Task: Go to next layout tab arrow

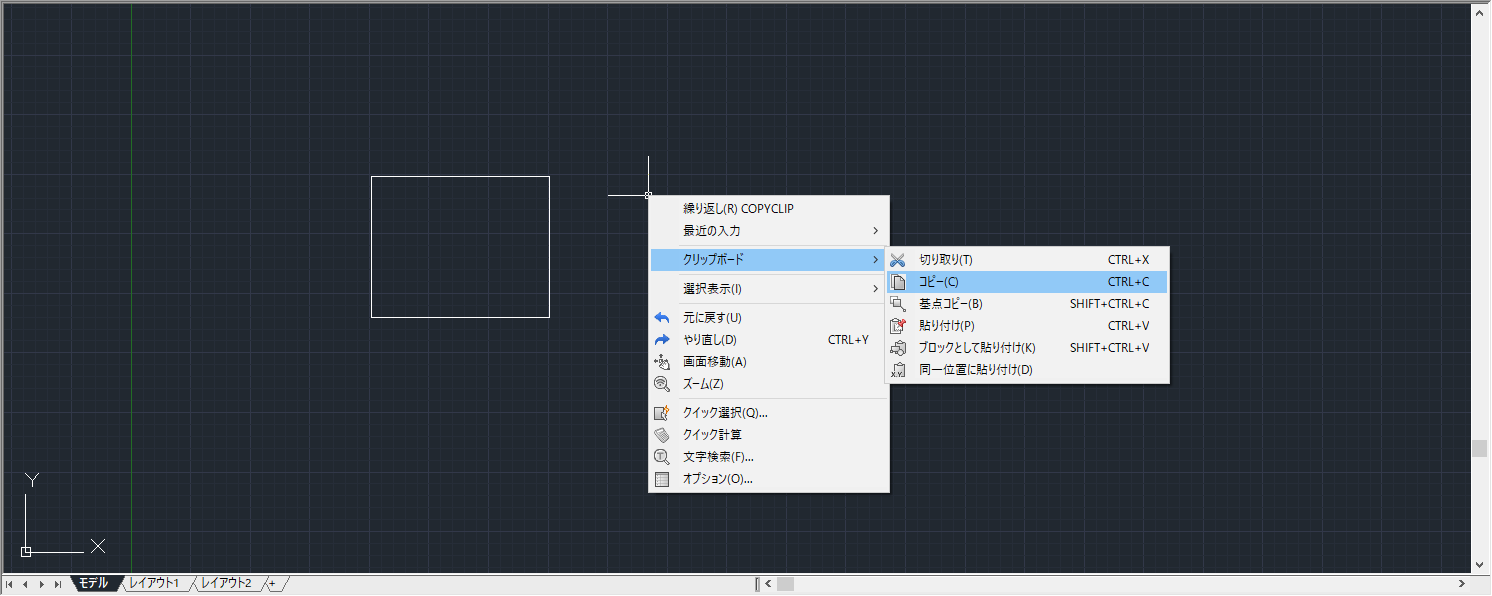Action: pos(41,584)
